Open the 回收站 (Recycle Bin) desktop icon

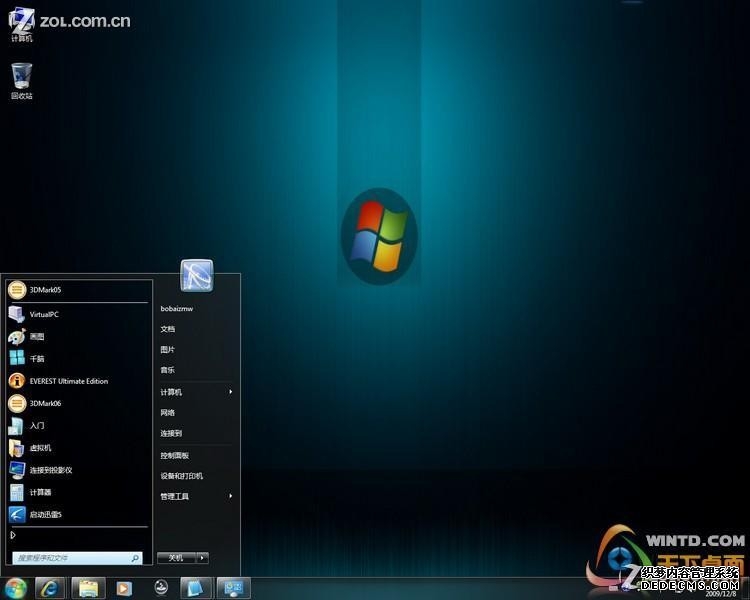pyautogui.click(x=22, y=79)
